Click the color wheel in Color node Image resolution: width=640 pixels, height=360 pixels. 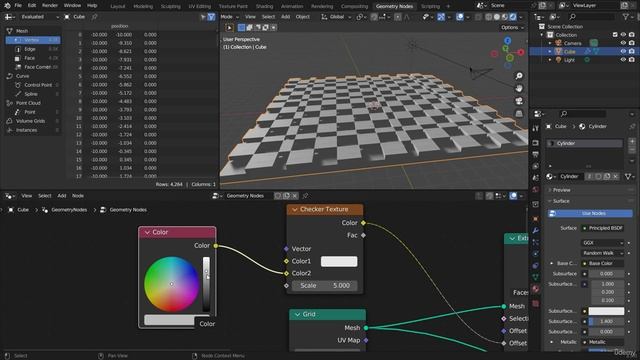coord(171,284)
